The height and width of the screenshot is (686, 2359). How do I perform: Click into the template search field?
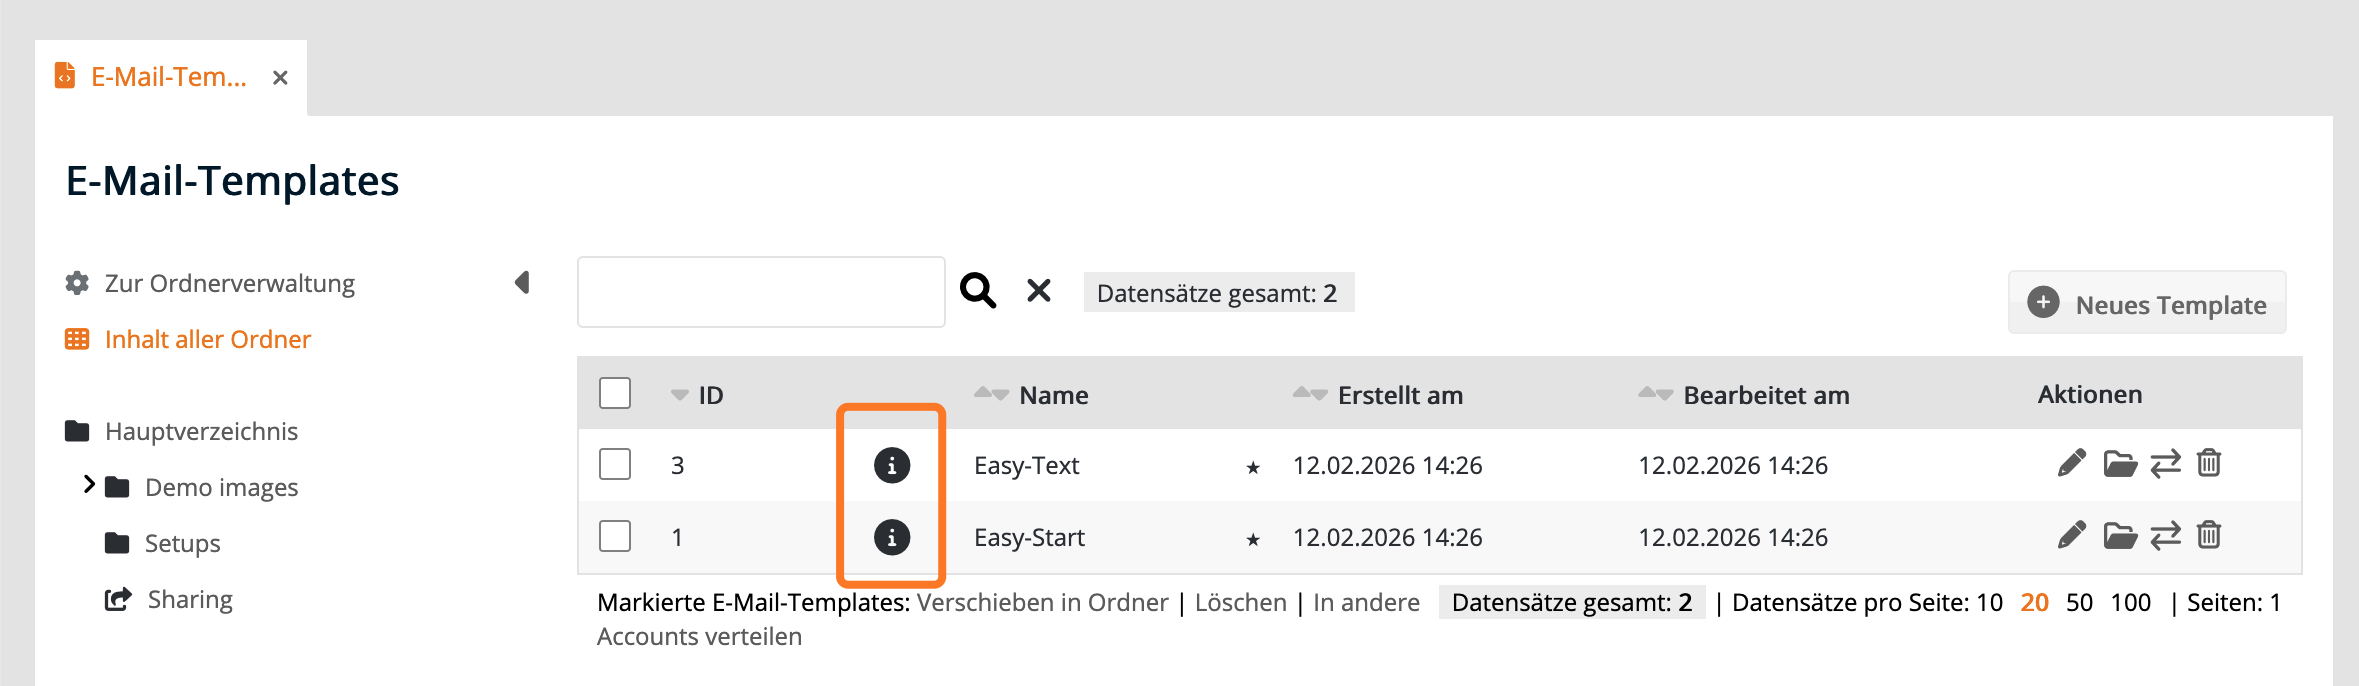(x=761, y=292)
